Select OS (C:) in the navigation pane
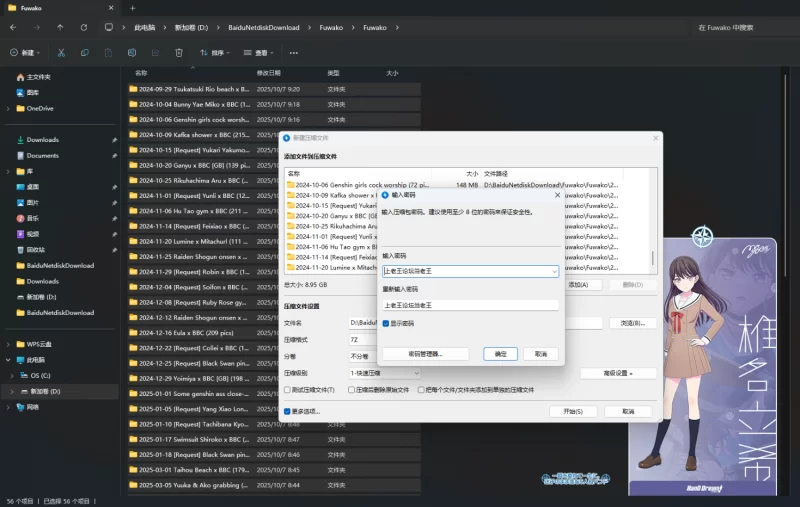Viewport: 800px width, 507px height. [40, 375]
